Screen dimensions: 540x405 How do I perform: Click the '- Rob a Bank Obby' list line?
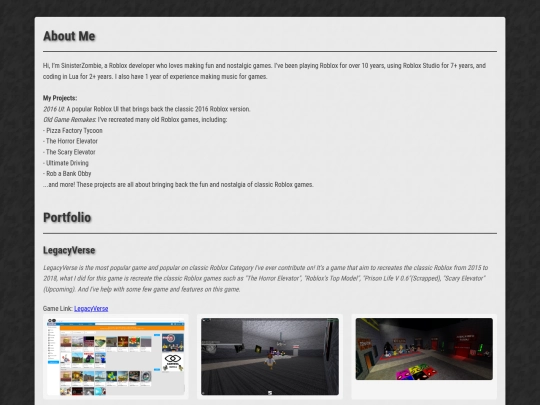click(x=67, y=174)
